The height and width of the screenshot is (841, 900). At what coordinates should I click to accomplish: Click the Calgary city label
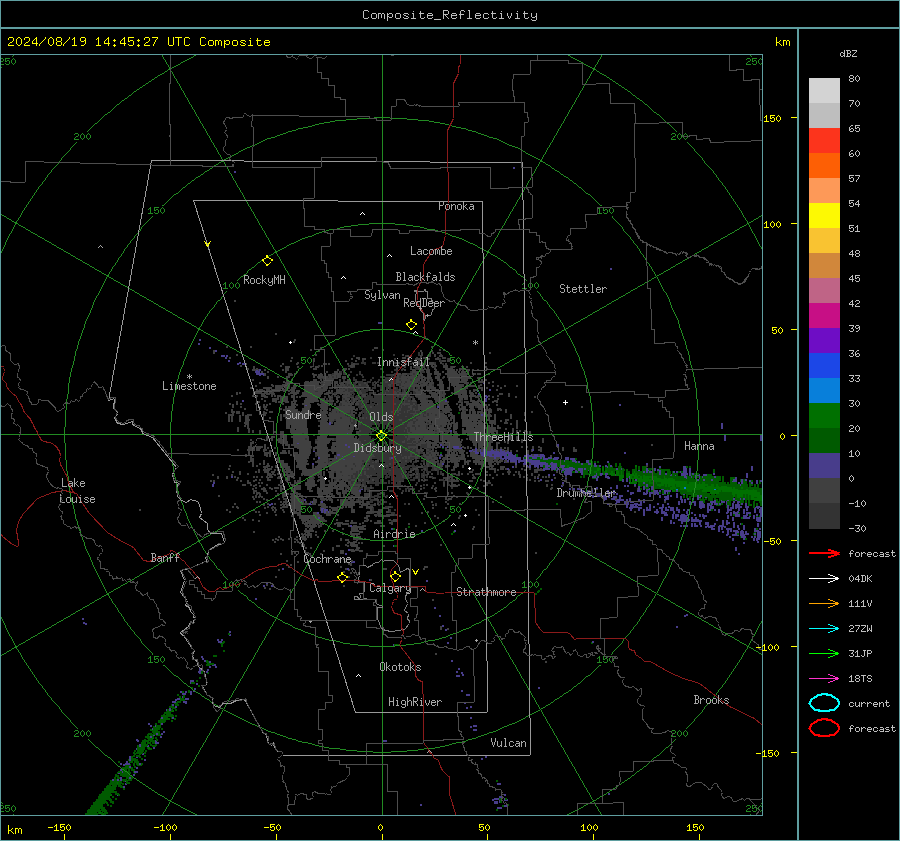[x=390, y=588]
